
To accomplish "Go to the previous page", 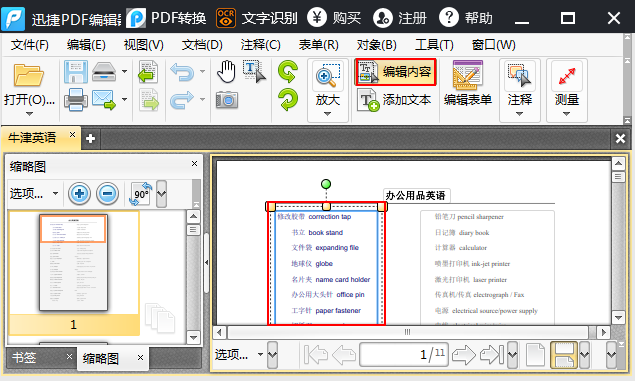I will [344, 355].
